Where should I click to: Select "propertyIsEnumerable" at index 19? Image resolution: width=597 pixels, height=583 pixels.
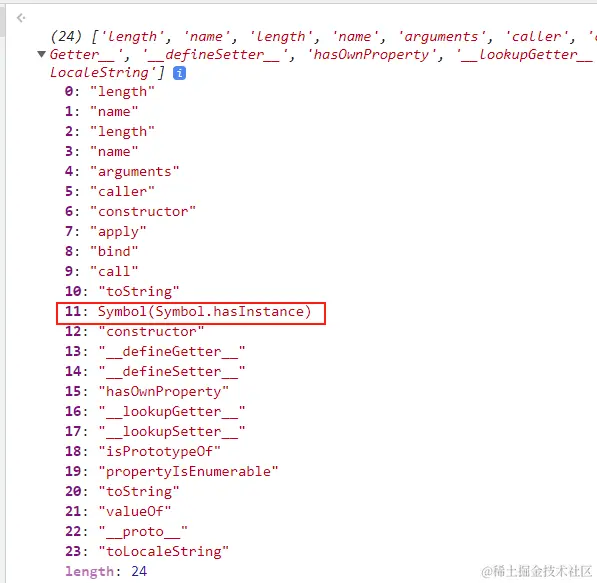(172, 471)
